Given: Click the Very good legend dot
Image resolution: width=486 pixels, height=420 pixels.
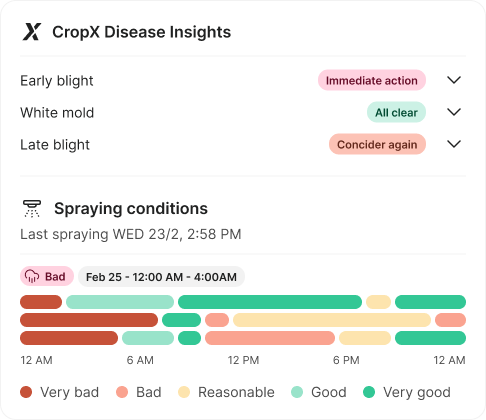Looking at the screenshot, I should point(369,392).
